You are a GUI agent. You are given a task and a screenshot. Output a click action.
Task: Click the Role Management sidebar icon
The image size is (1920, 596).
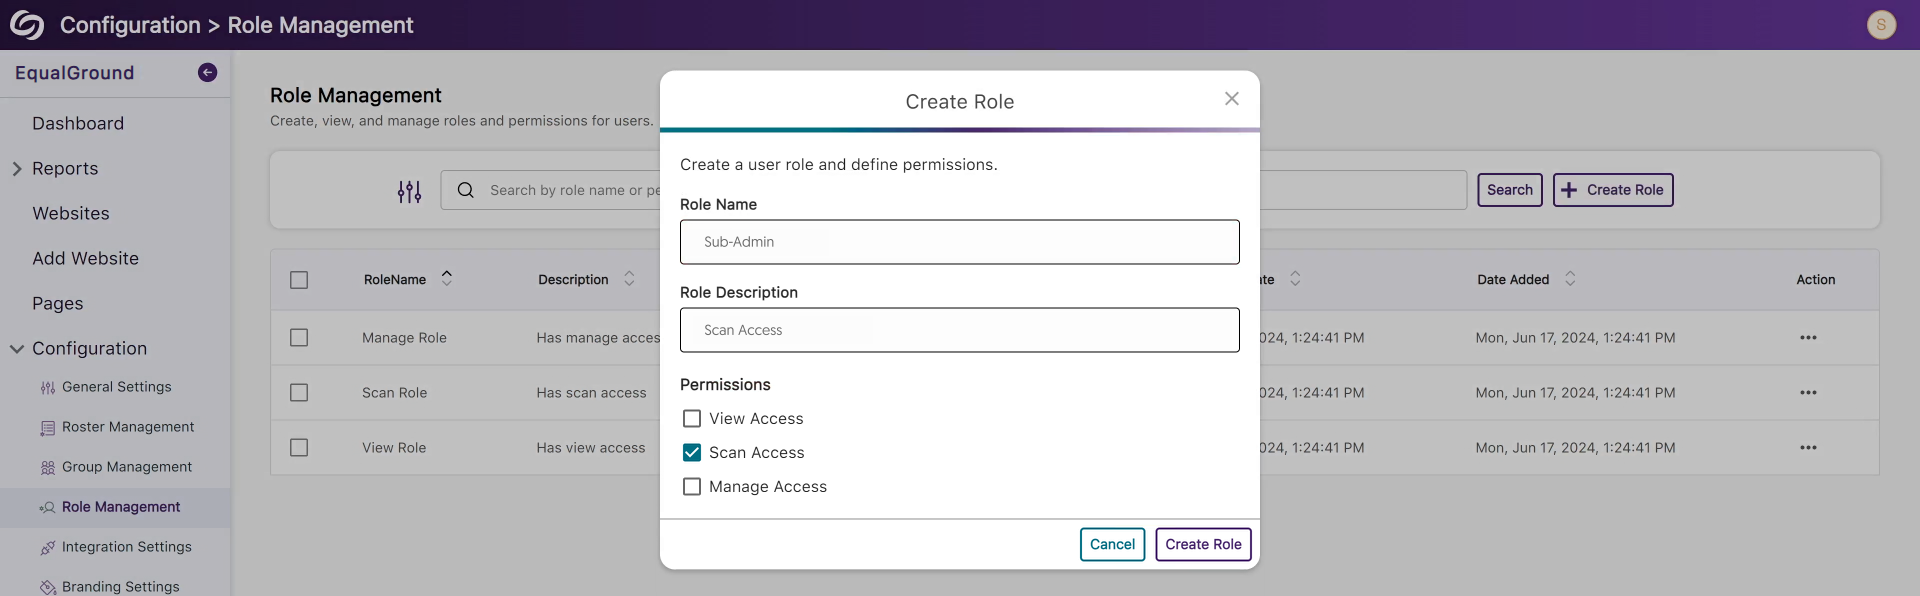click(x=48, y=508)
